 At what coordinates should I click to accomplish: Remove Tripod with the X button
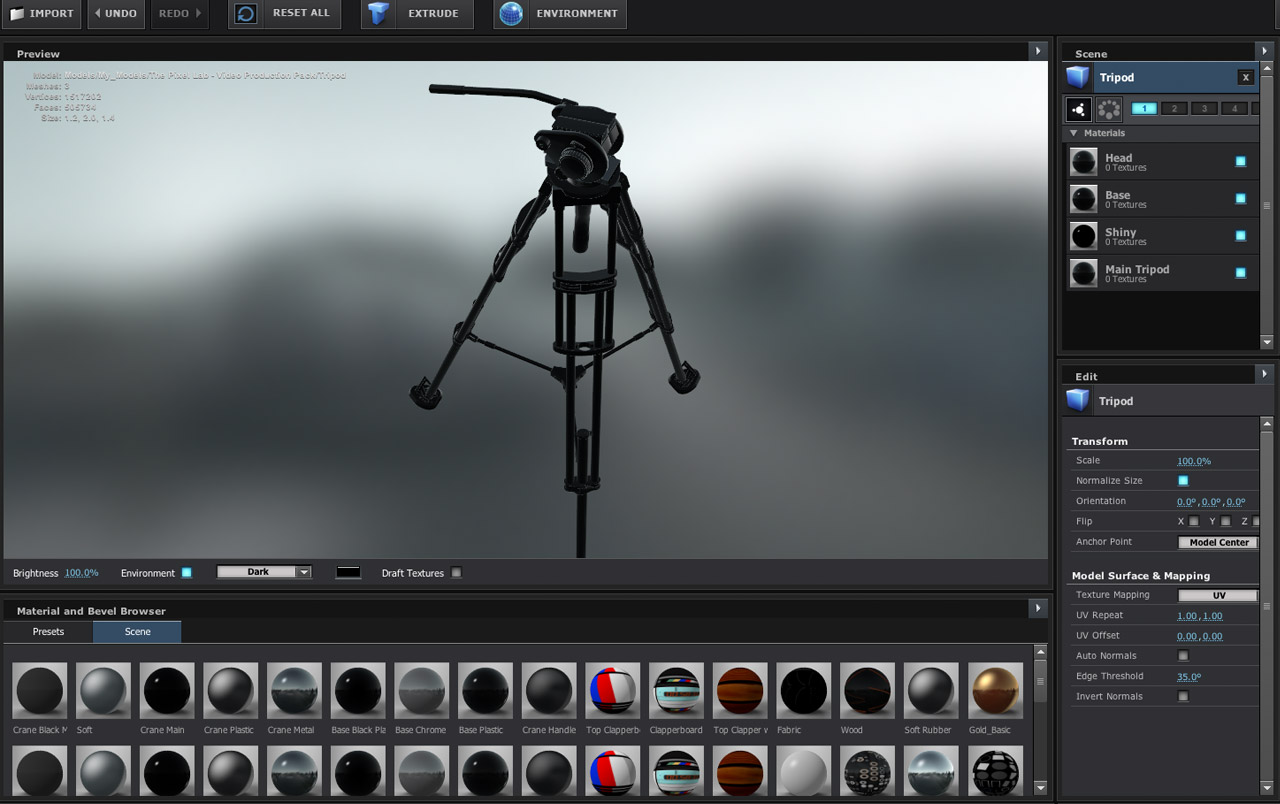tap(1245, 77)
